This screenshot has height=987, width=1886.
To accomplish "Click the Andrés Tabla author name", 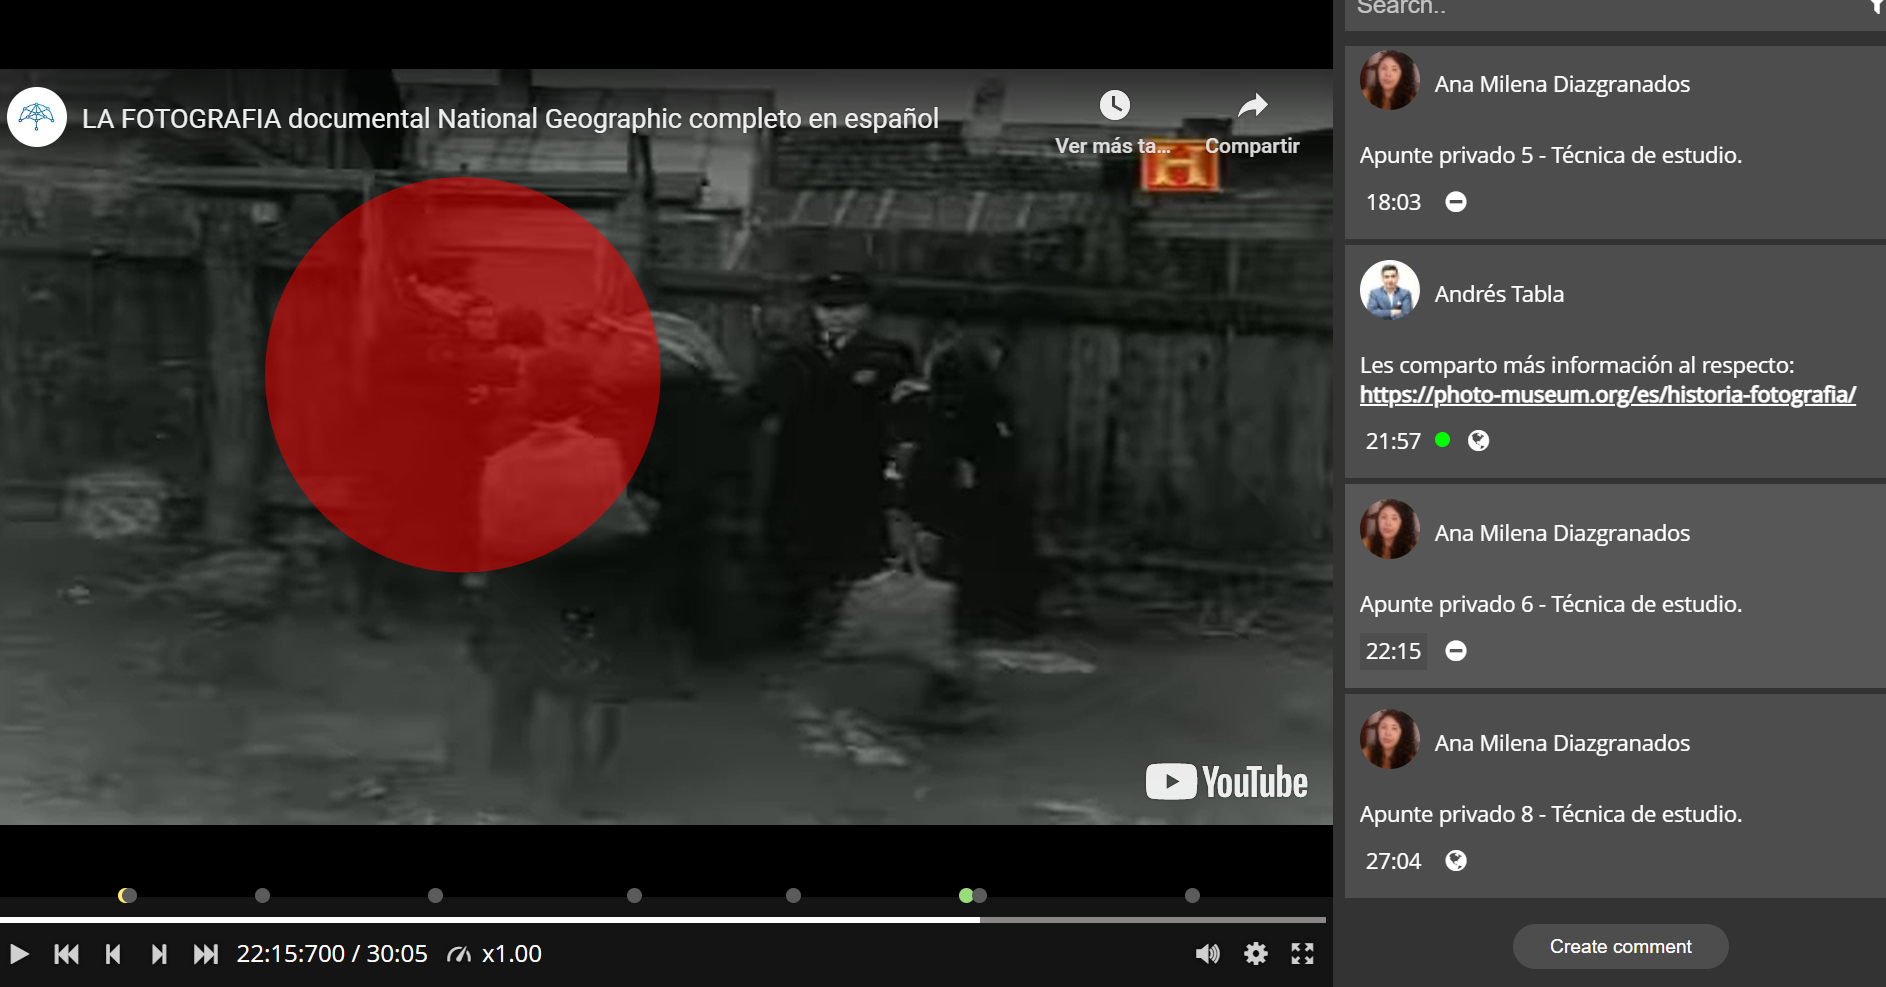I will (1499, 294).
